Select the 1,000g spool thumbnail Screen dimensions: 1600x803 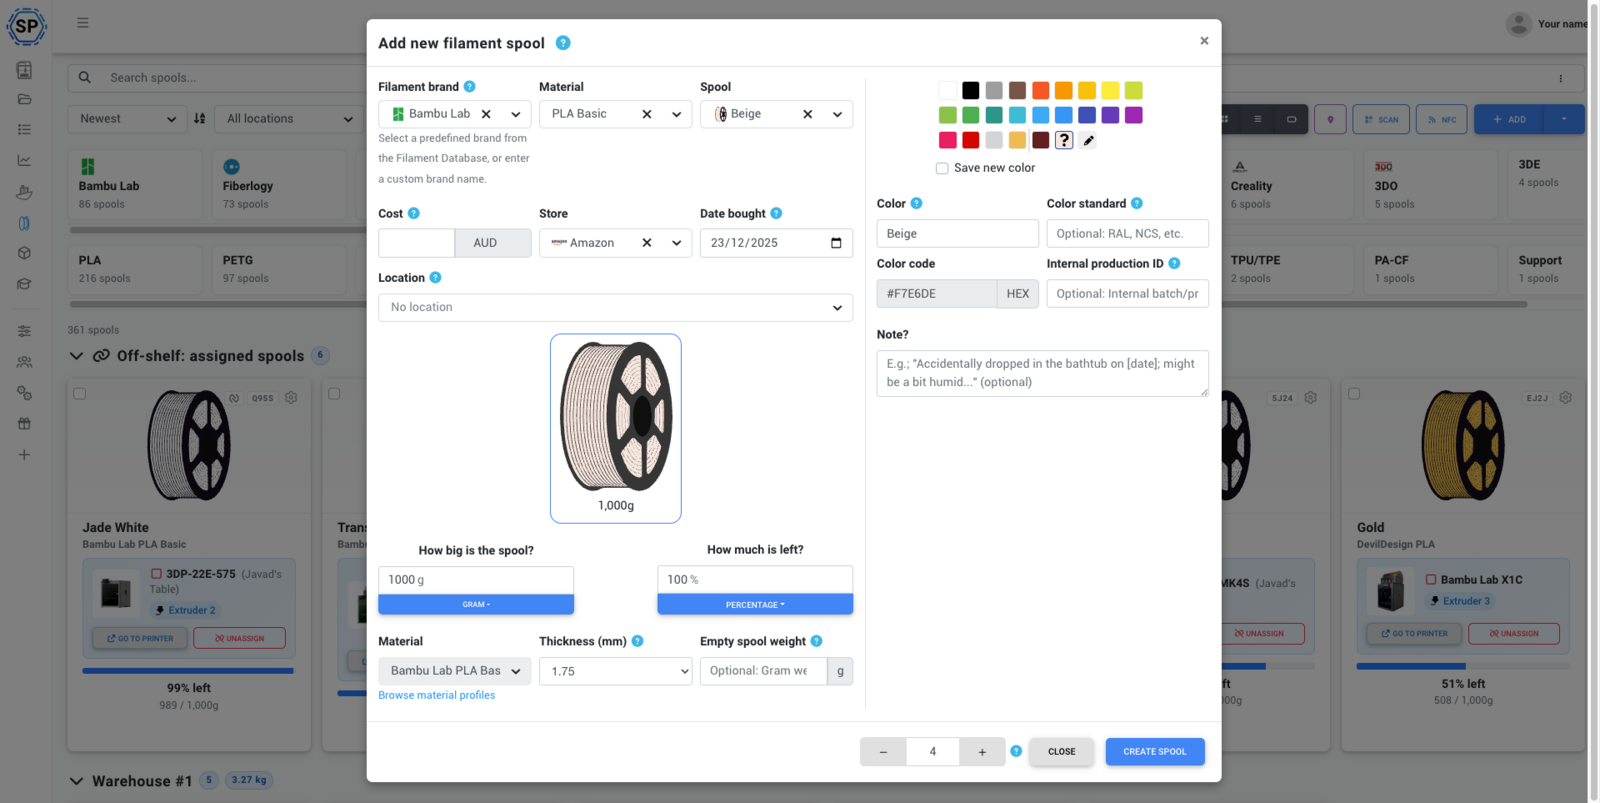tap(616, 428)
